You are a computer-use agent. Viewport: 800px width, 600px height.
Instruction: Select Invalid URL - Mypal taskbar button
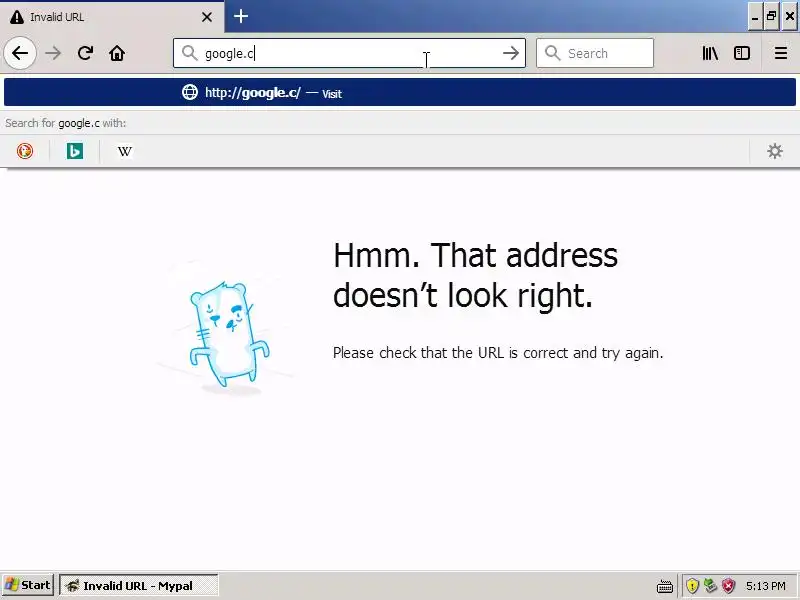click(139, 585)
